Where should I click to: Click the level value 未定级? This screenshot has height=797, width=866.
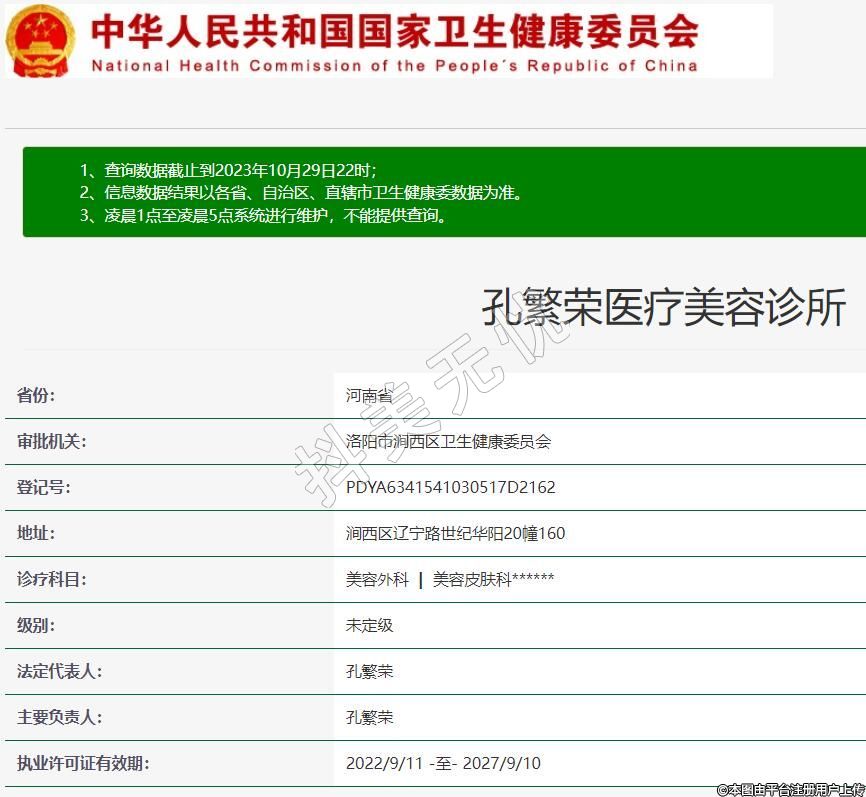369,626
